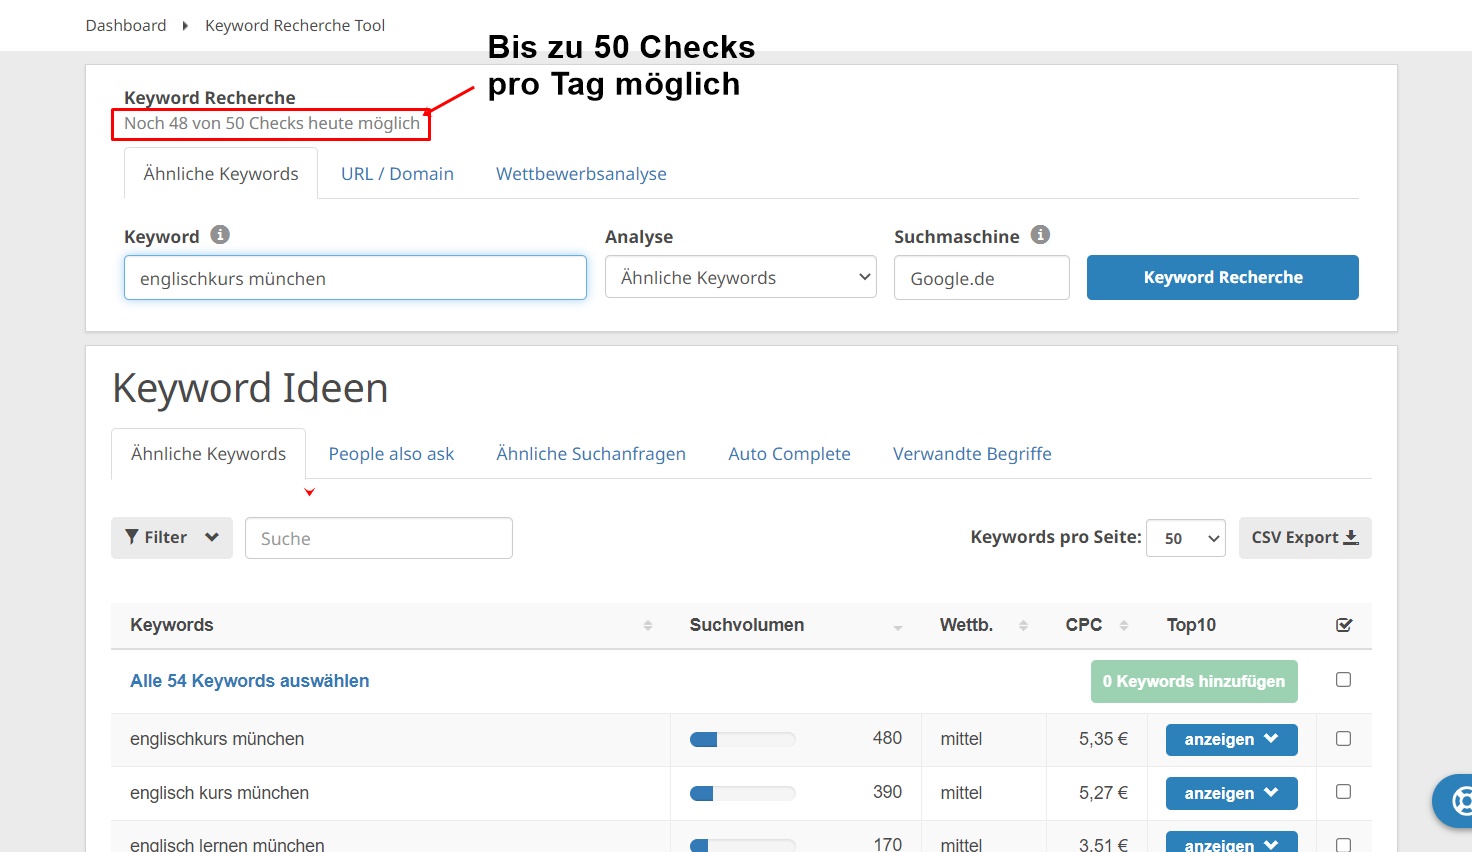The height and width of the screenshot is (852, 1472).
Task: Sort by Suchvolumen column arrow
Action: click(x=897, y=627)
